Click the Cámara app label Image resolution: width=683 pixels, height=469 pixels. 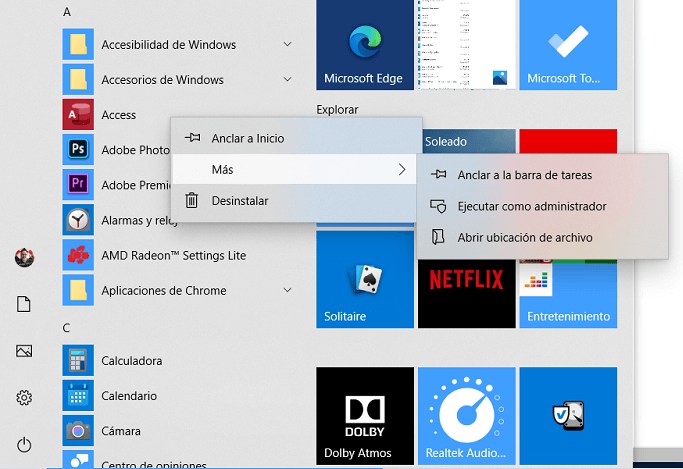[x=121, y=431]
